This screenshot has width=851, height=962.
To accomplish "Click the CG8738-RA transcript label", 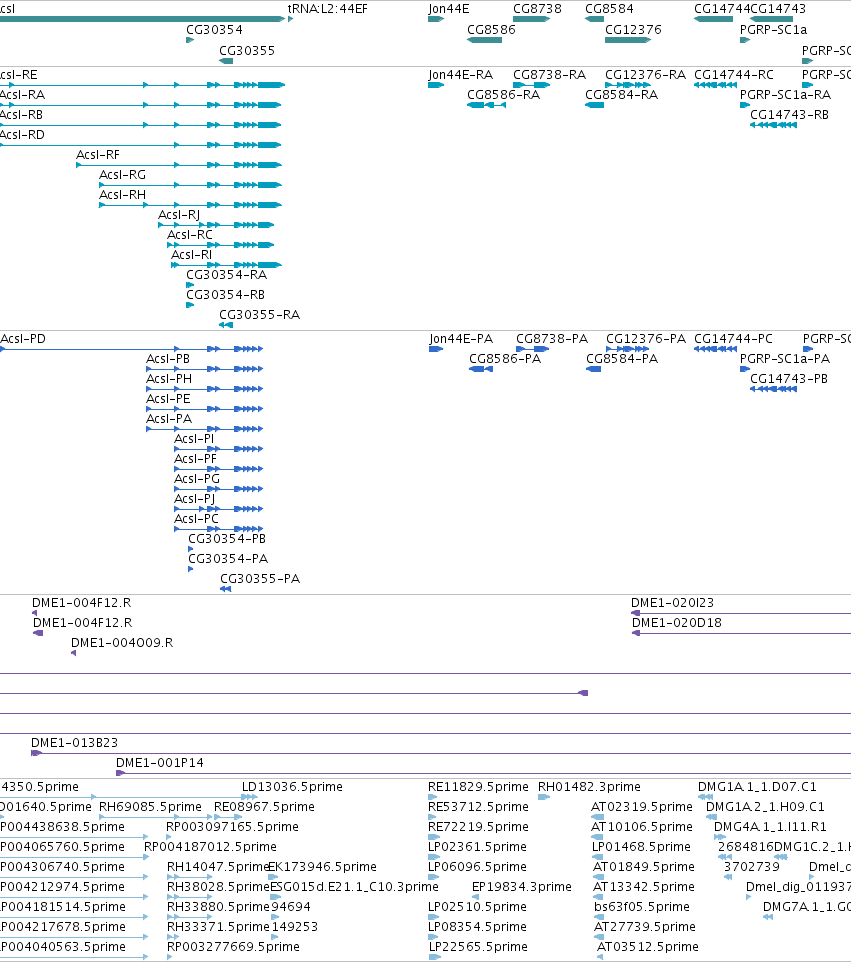I will tap(549, 75).
